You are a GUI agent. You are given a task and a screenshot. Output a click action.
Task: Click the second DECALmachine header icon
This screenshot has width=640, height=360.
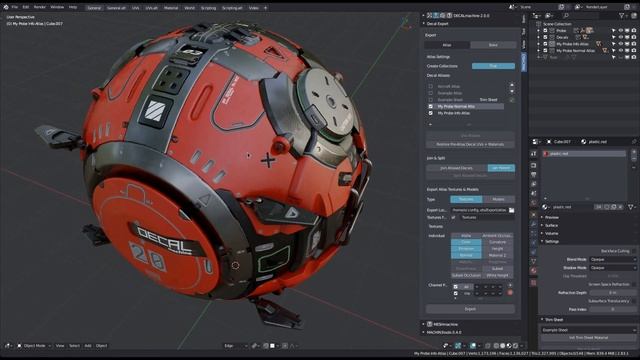tap(436, 16)
